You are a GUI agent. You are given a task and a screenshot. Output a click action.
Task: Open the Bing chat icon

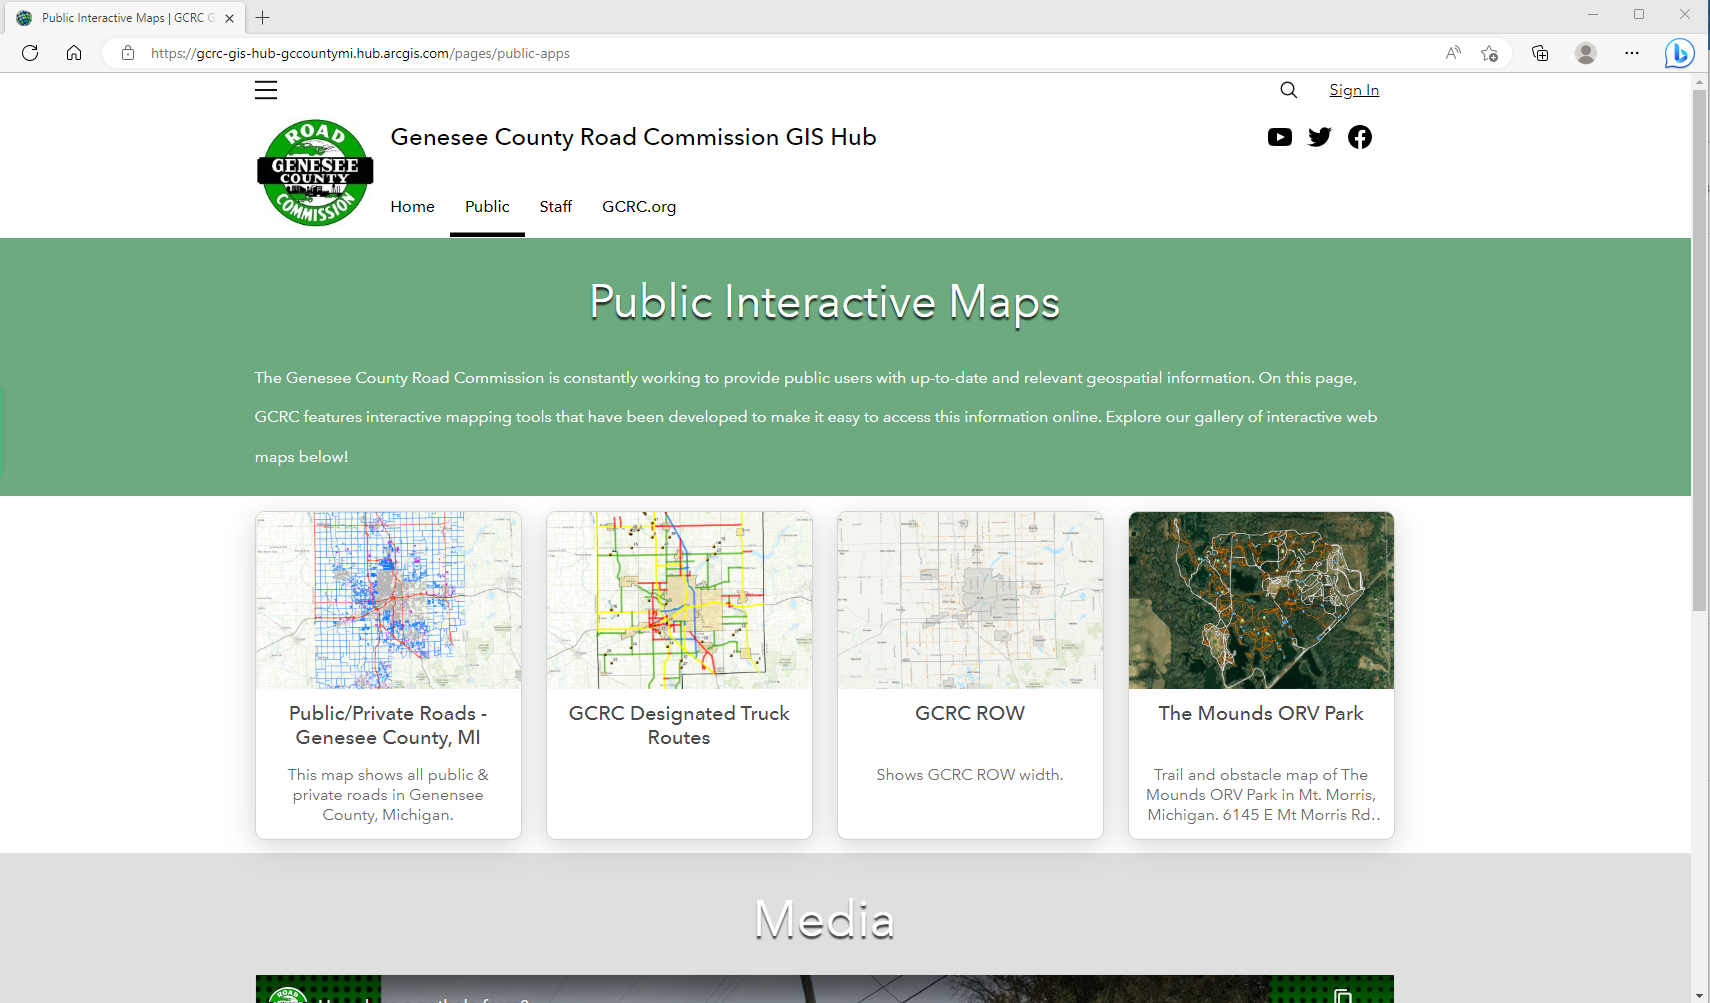(x=1680, y=53)
